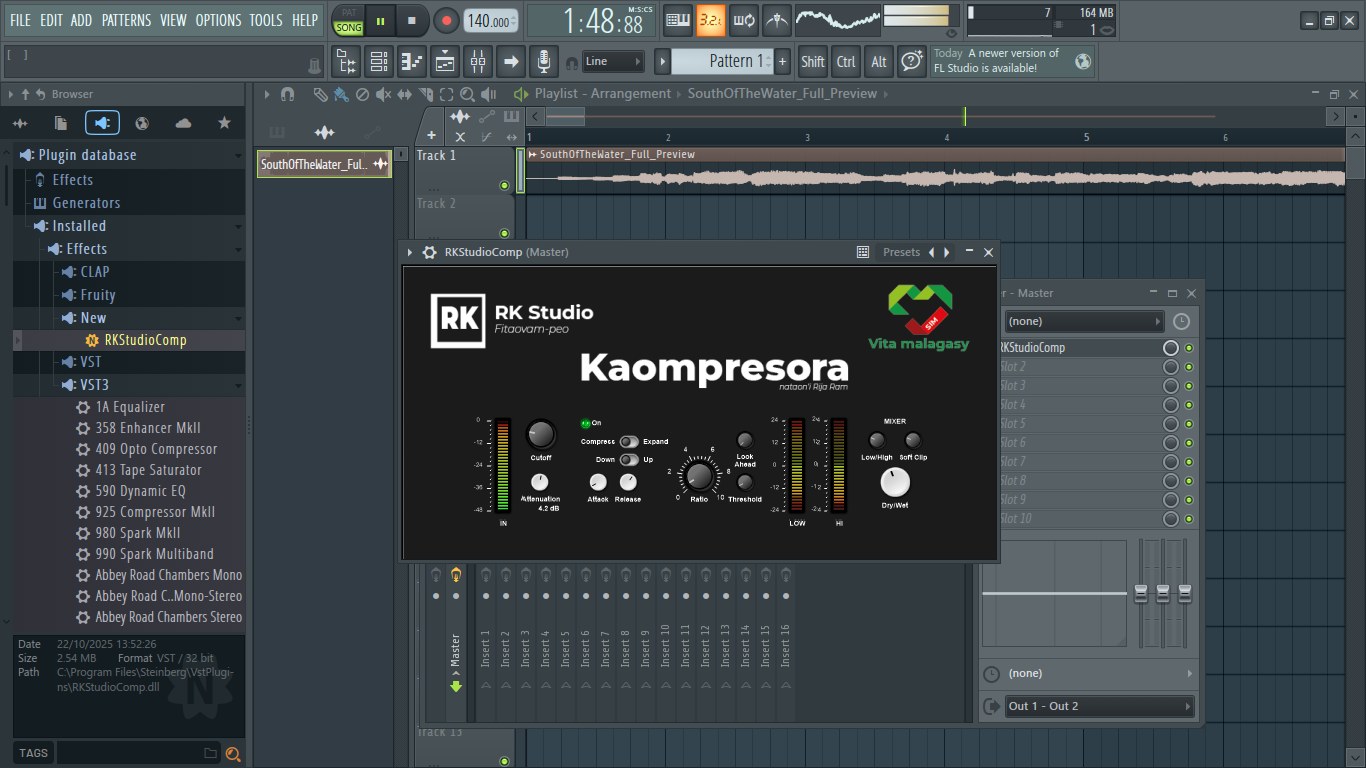Open the HELP menu
The height and width of the screenshot is (768, 1366).
tap(304, 20)
